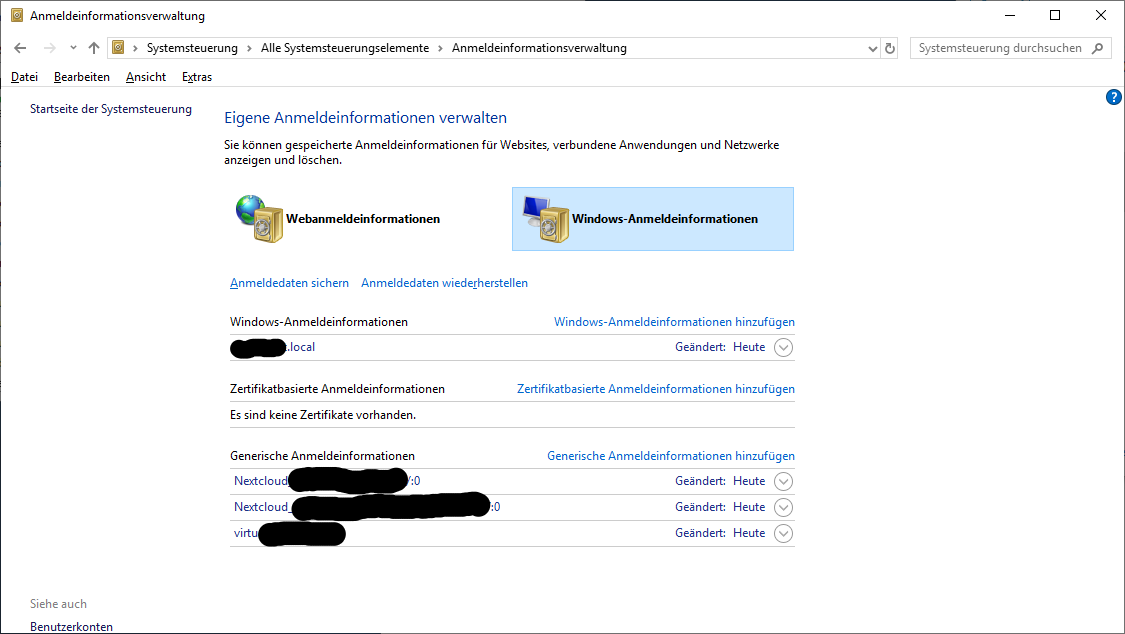This screenshot has width=1125, height=634.
Task: Click Anmeldedaten sichern link
Action: [289, 283]
